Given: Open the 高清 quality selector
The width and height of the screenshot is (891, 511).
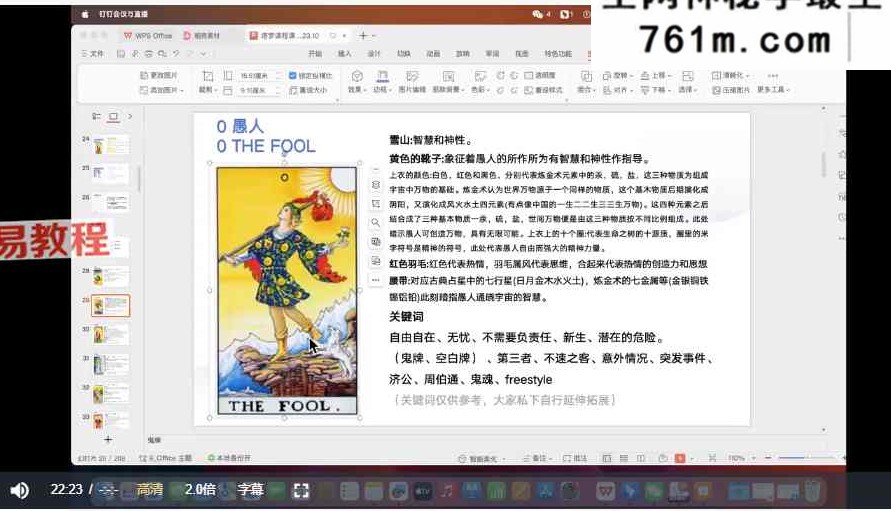Looking at the screenshot, I should tap(149, 489).
